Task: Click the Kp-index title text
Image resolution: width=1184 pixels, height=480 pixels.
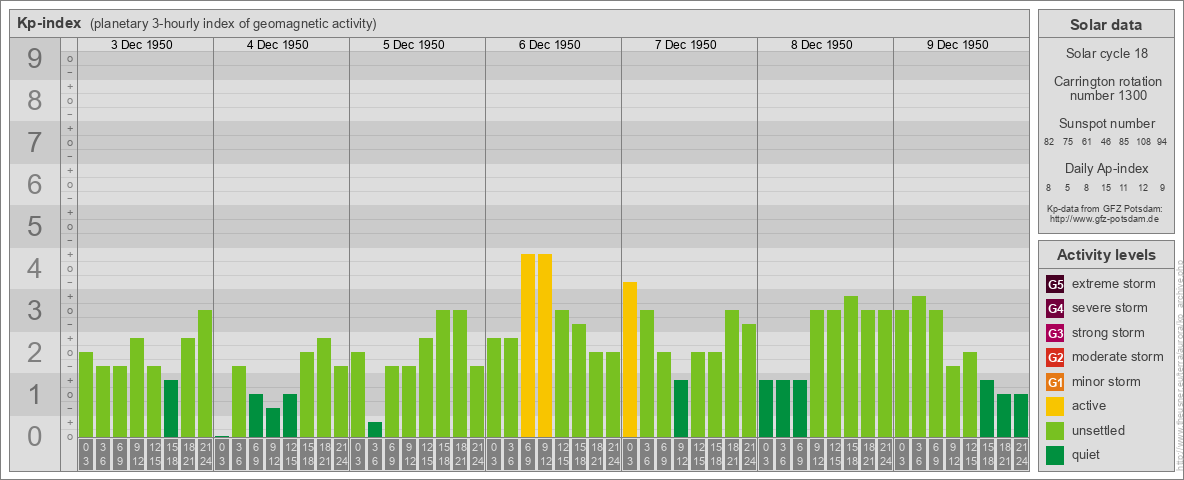Action: coord(49,23)
